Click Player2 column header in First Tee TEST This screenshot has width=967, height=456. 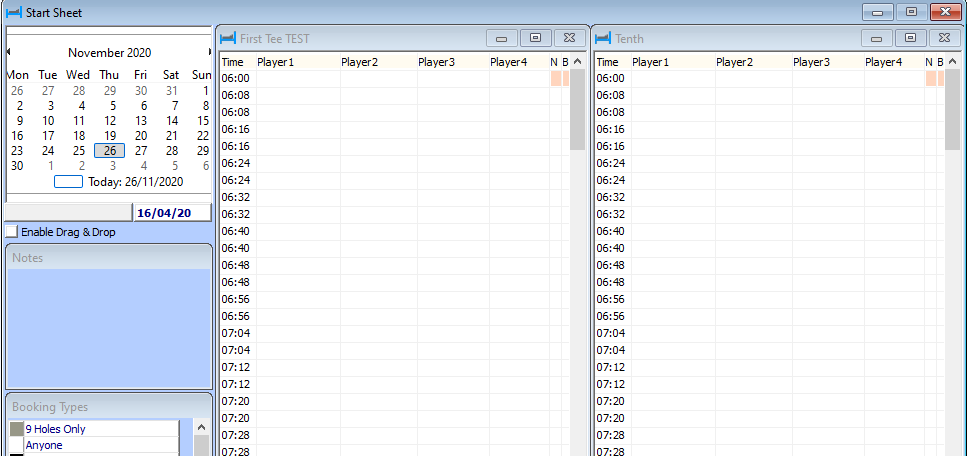click(x=379, y=62)
